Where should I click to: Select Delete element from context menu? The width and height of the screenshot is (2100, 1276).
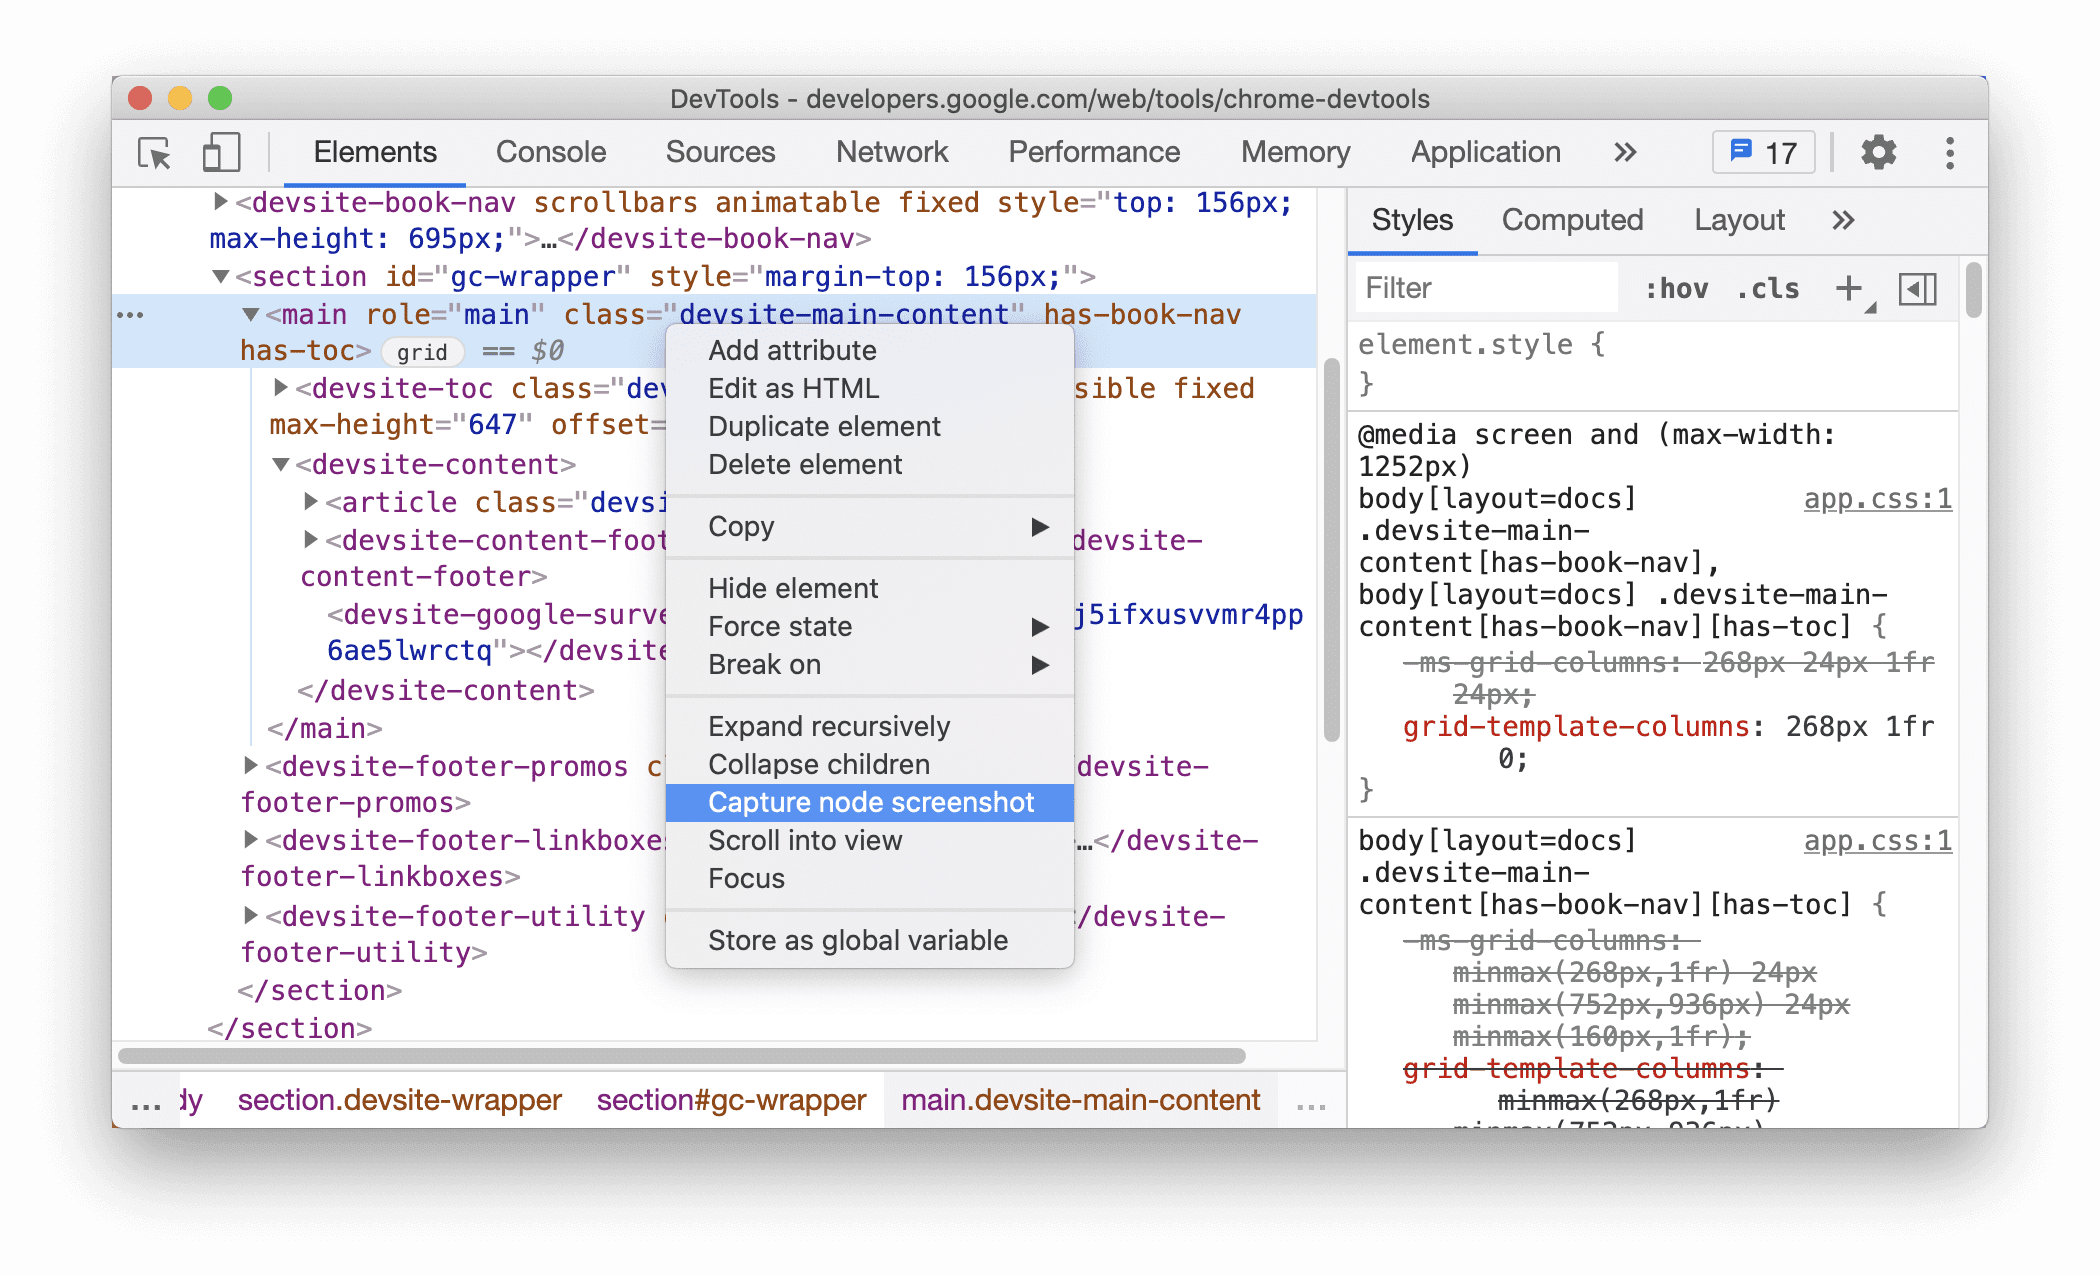pyautogui.click(x=806, y=463)
